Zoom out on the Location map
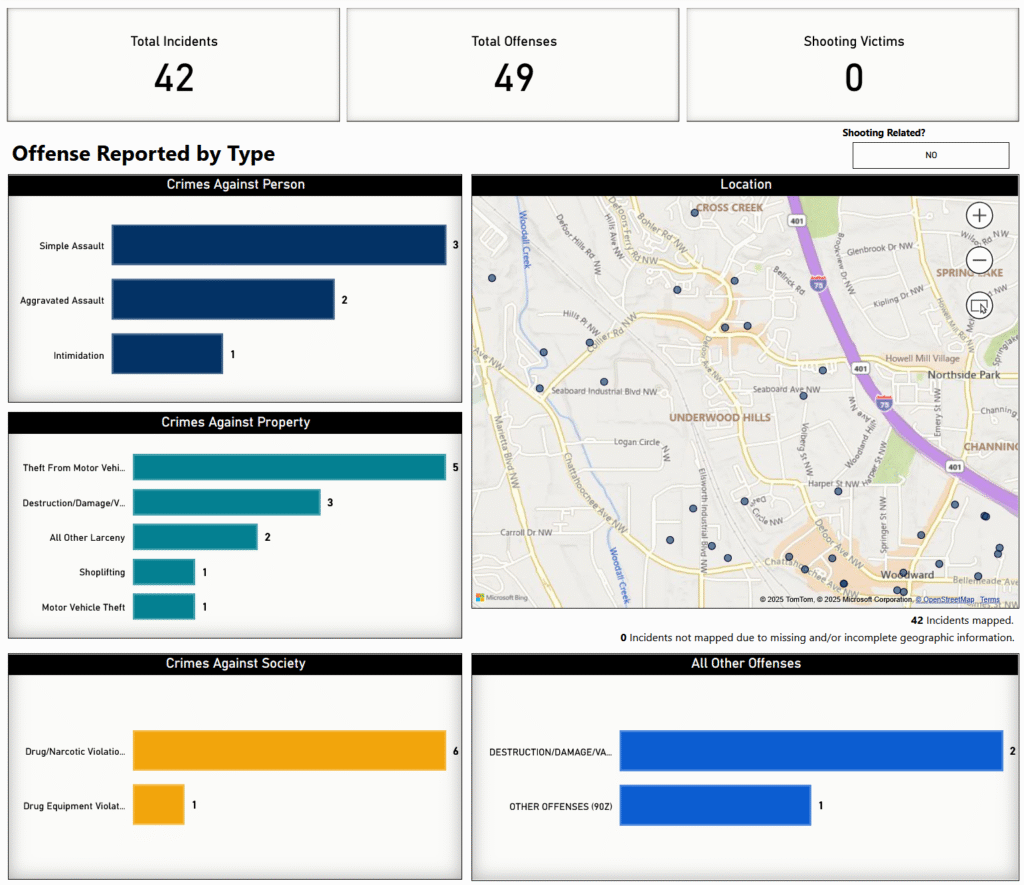The width and height of the screenshot is (1024, 885). click(x=979, y=260)
